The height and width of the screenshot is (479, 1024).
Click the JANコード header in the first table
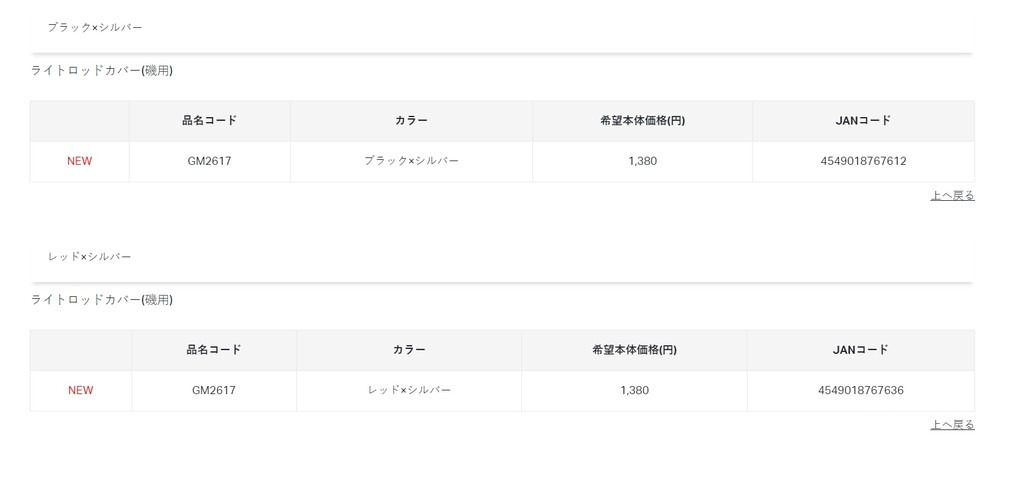(x=863, y=121)
